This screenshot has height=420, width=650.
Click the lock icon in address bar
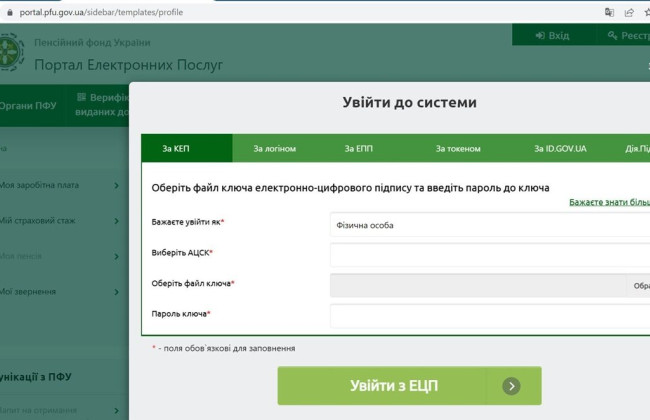[x=10, y=12]
